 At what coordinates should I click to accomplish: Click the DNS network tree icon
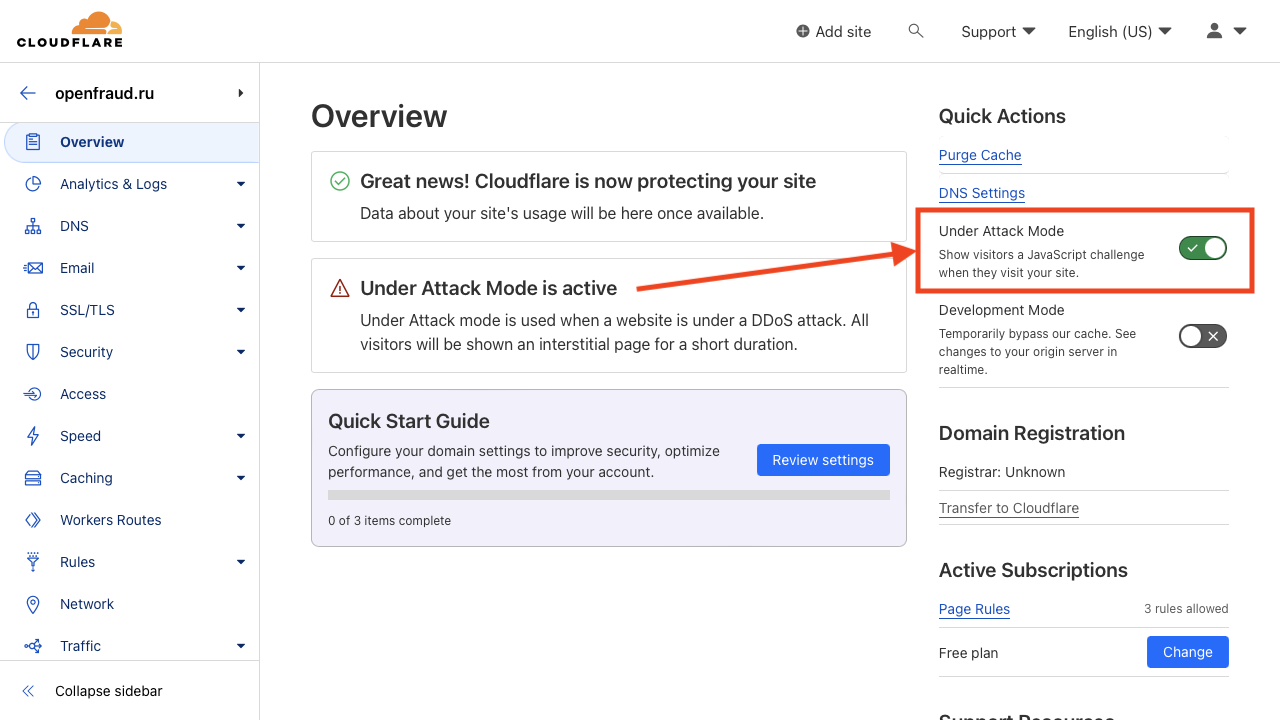click(33, 226)
